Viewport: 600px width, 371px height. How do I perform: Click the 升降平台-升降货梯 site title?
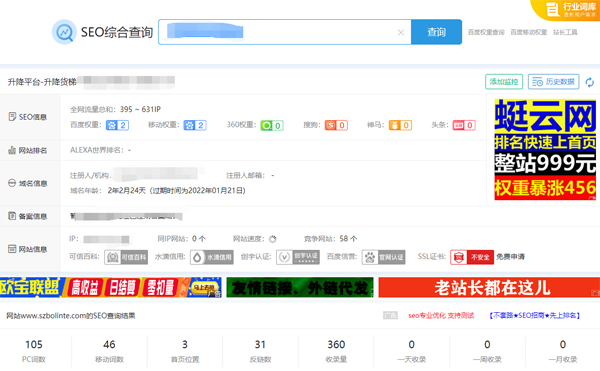[x=42, y=82]
